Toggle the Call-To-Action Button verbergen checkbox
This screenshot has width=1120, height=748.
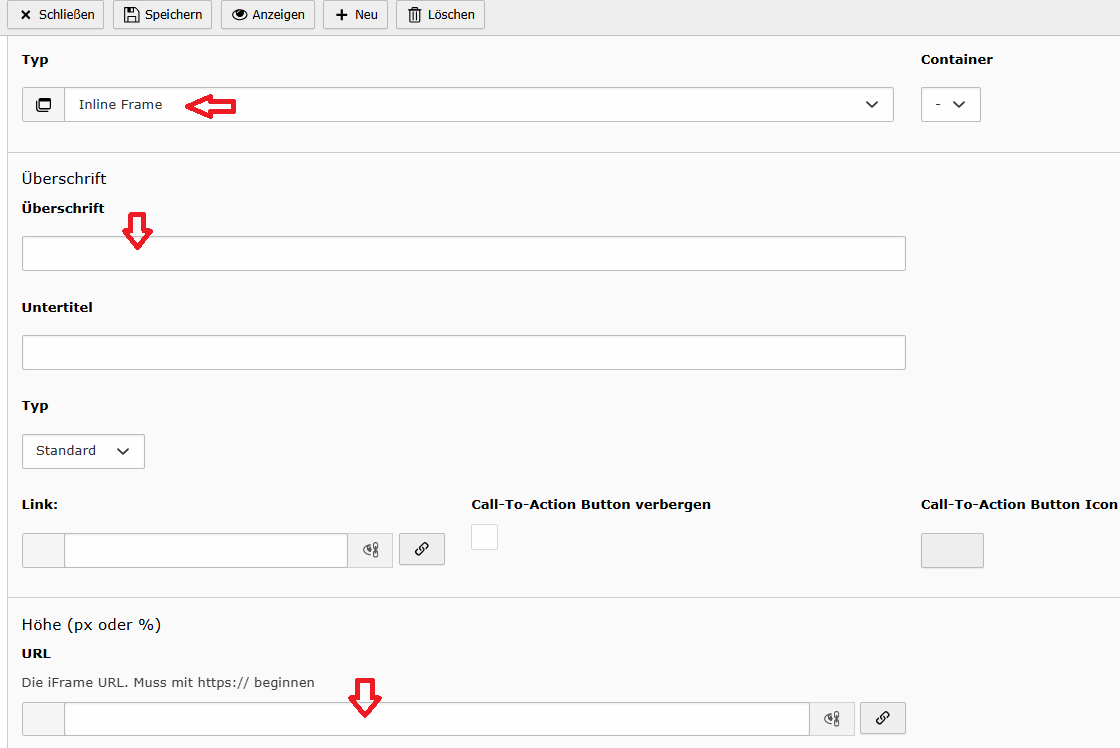tap(484, 537)
